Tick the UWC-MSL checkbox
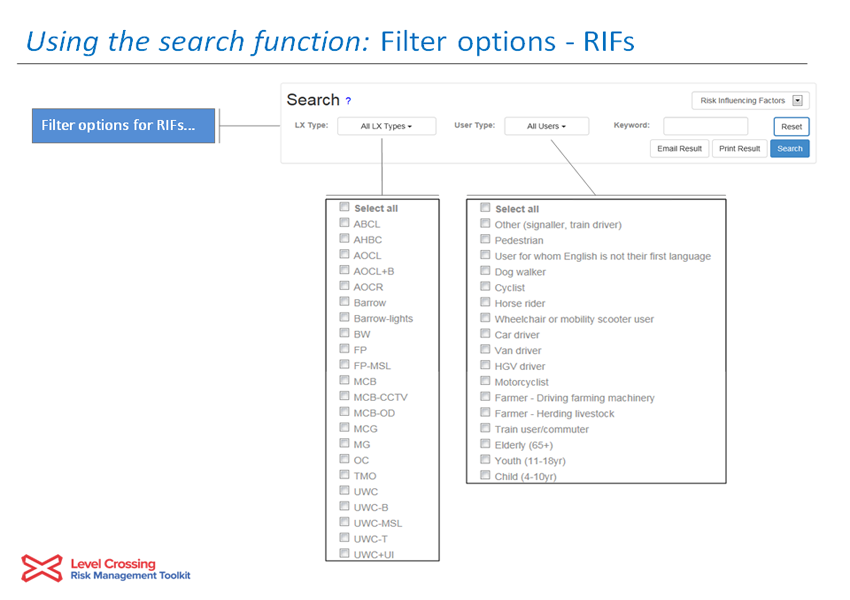Screen dimensions: 850x600 pyautogui.click(x=344, y=521)
